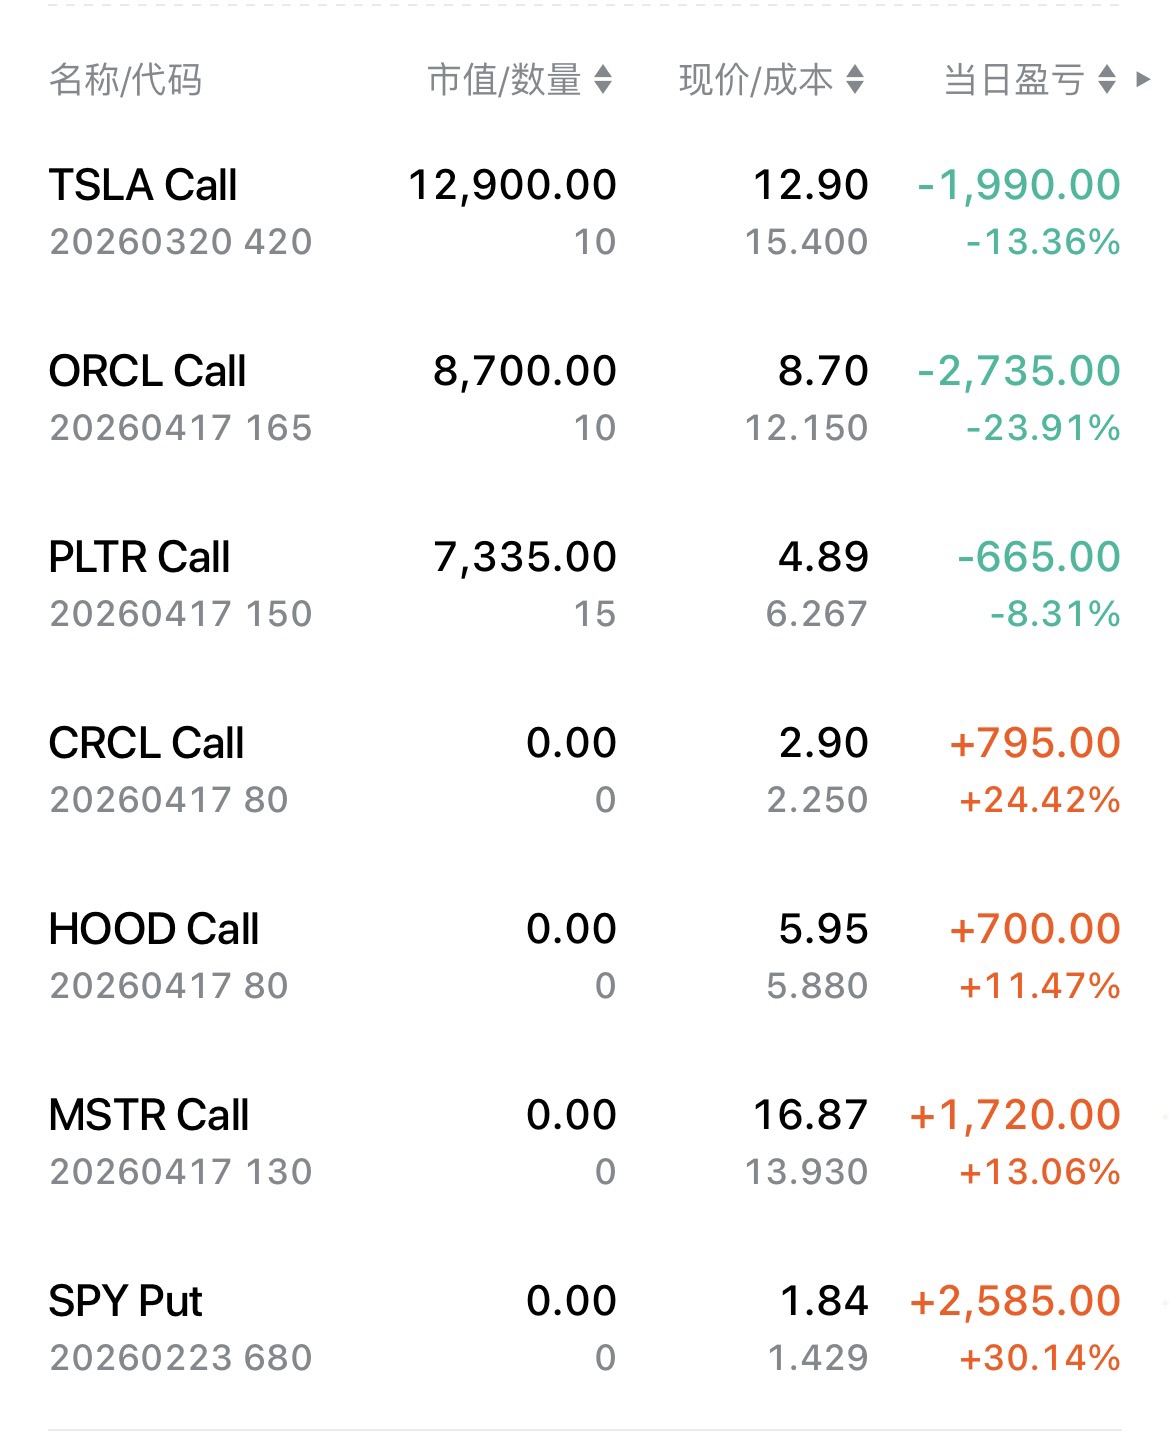1170x1434 pixels.
Task: Click TSLA Call's -1,990.00 daily loss
Action: tap(1019, 186)
